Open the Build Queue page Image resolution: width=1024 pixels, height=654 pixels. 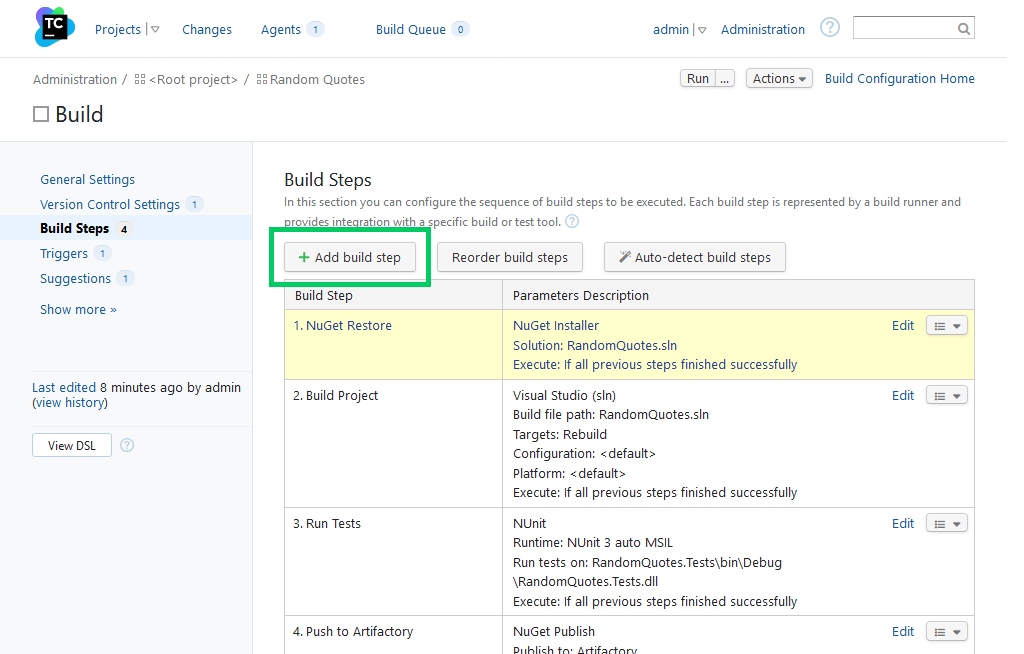(411, 29)
